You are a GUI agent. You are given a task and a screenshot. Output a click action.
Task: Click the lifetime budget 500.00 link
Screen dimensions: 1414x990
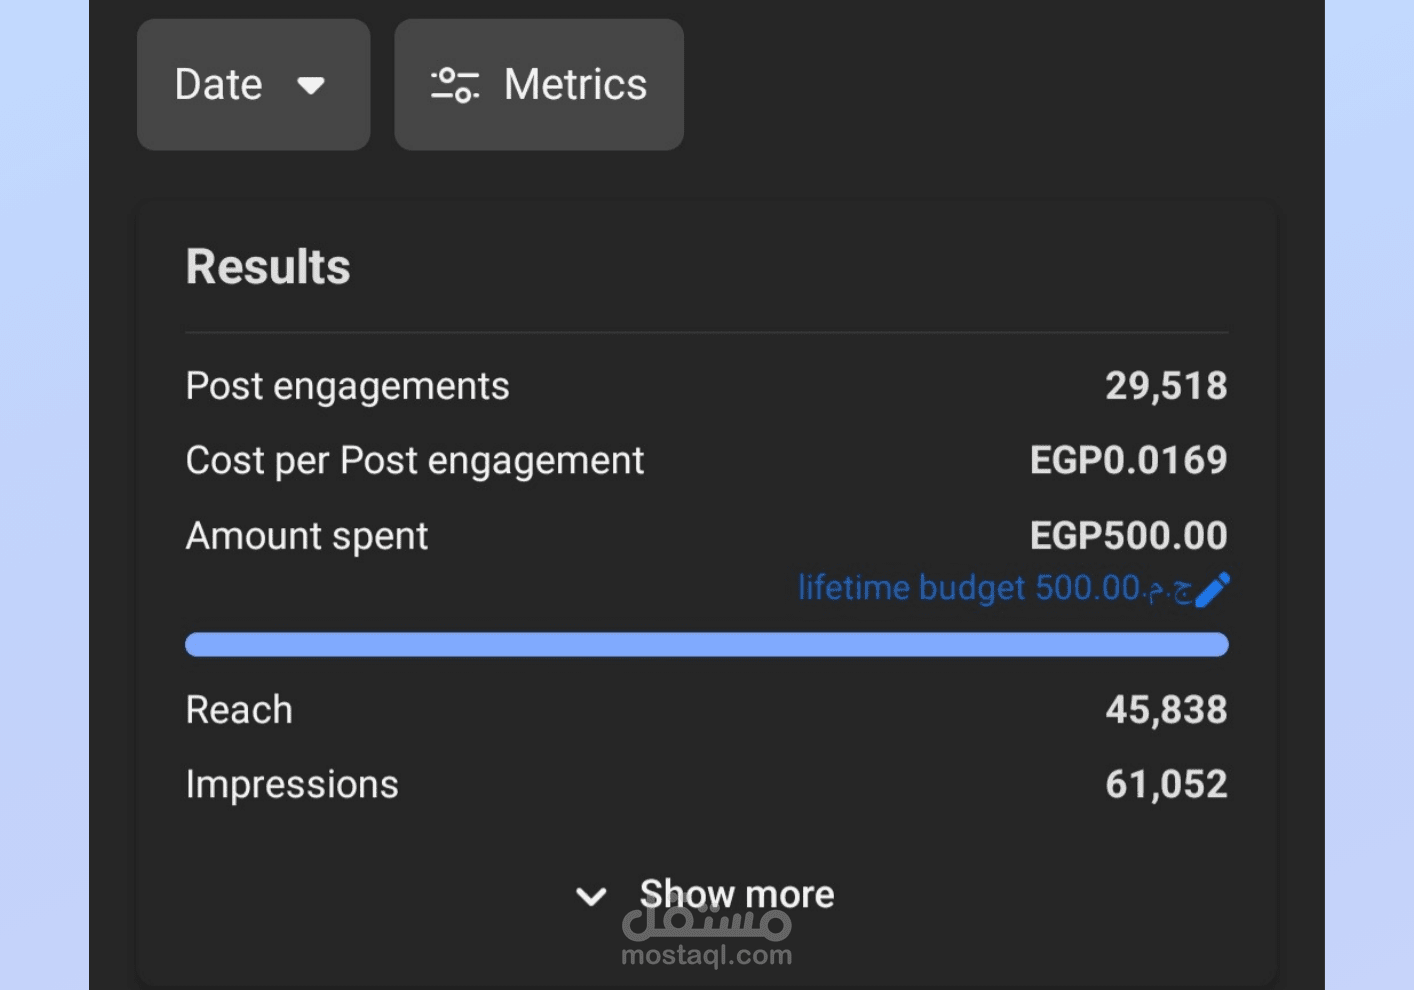pyautogui.click(x=994, y=588)
